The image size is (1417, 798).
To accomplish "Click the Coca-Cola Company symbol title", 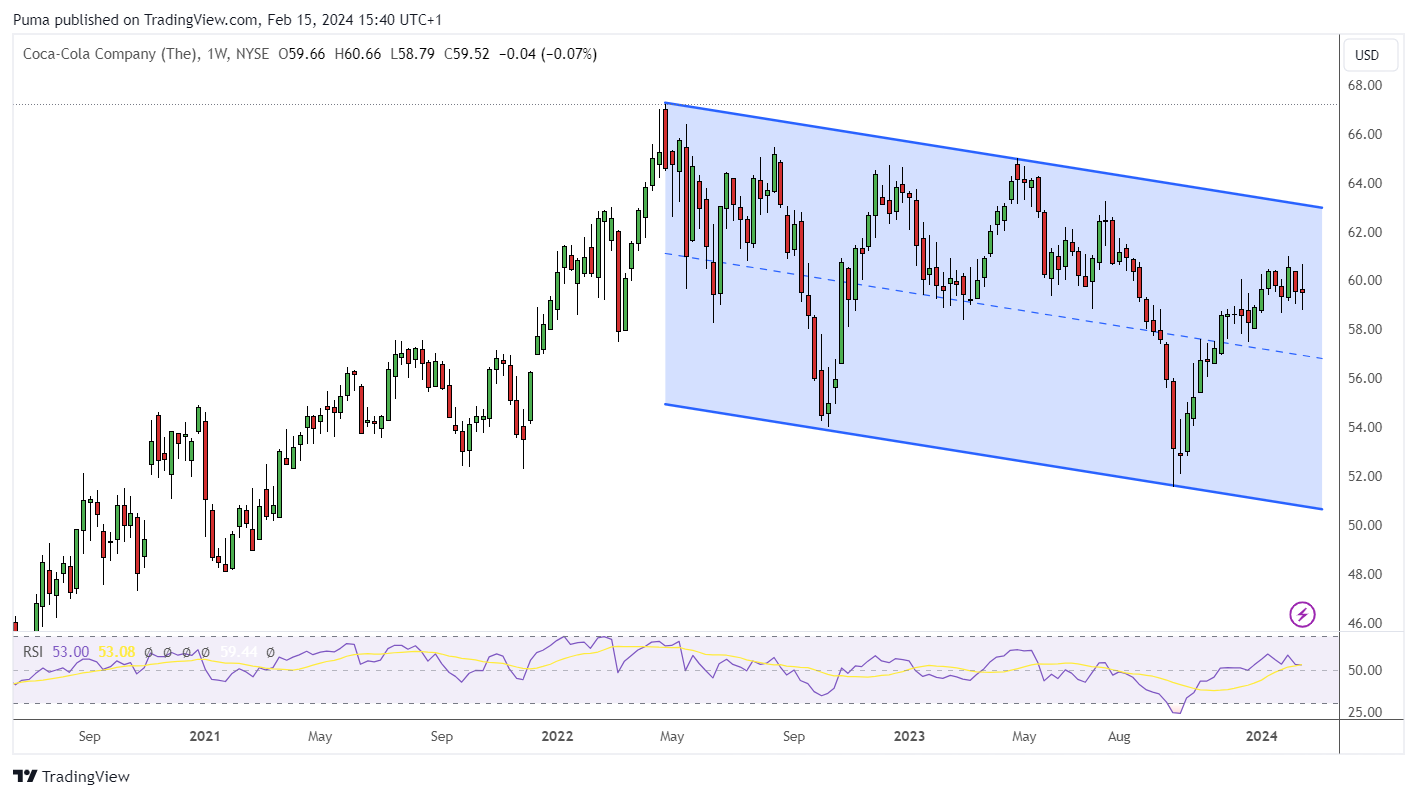I will click(110, 54).
